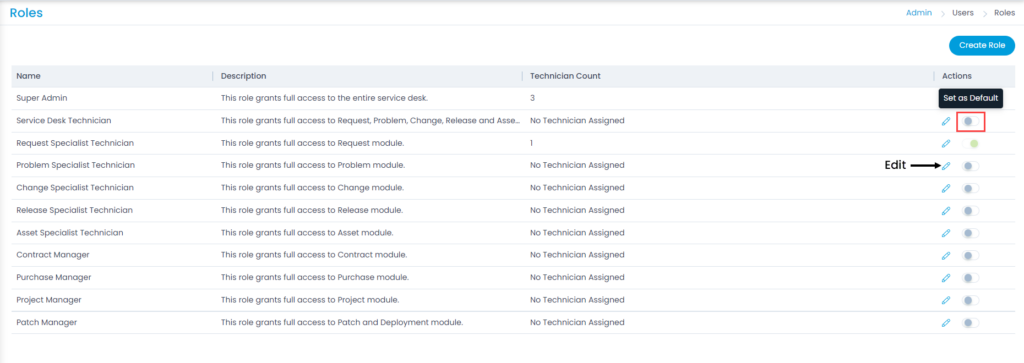
Task: Sort by the Name column header
Action: tap(28, 76)
